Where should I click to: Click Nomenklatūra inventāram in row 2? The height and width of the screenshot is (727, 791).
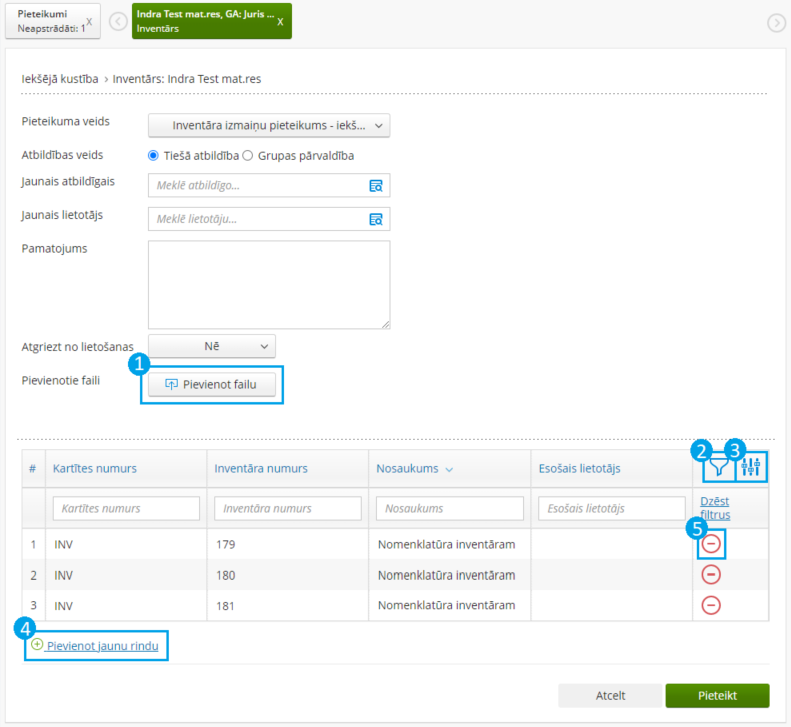pyautogui.click(x=446, y=575)
